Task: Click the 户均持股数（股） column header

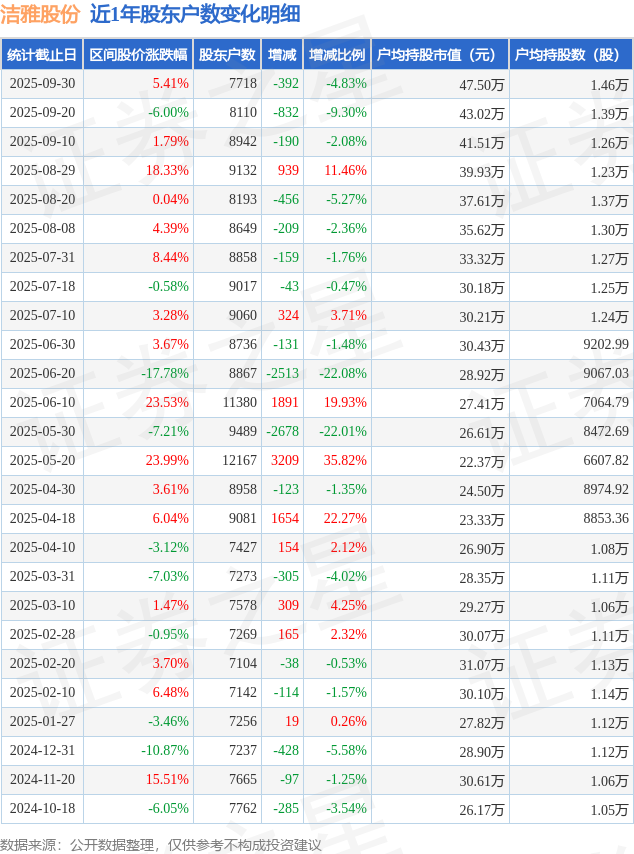Action: click(x=570, y=55)
